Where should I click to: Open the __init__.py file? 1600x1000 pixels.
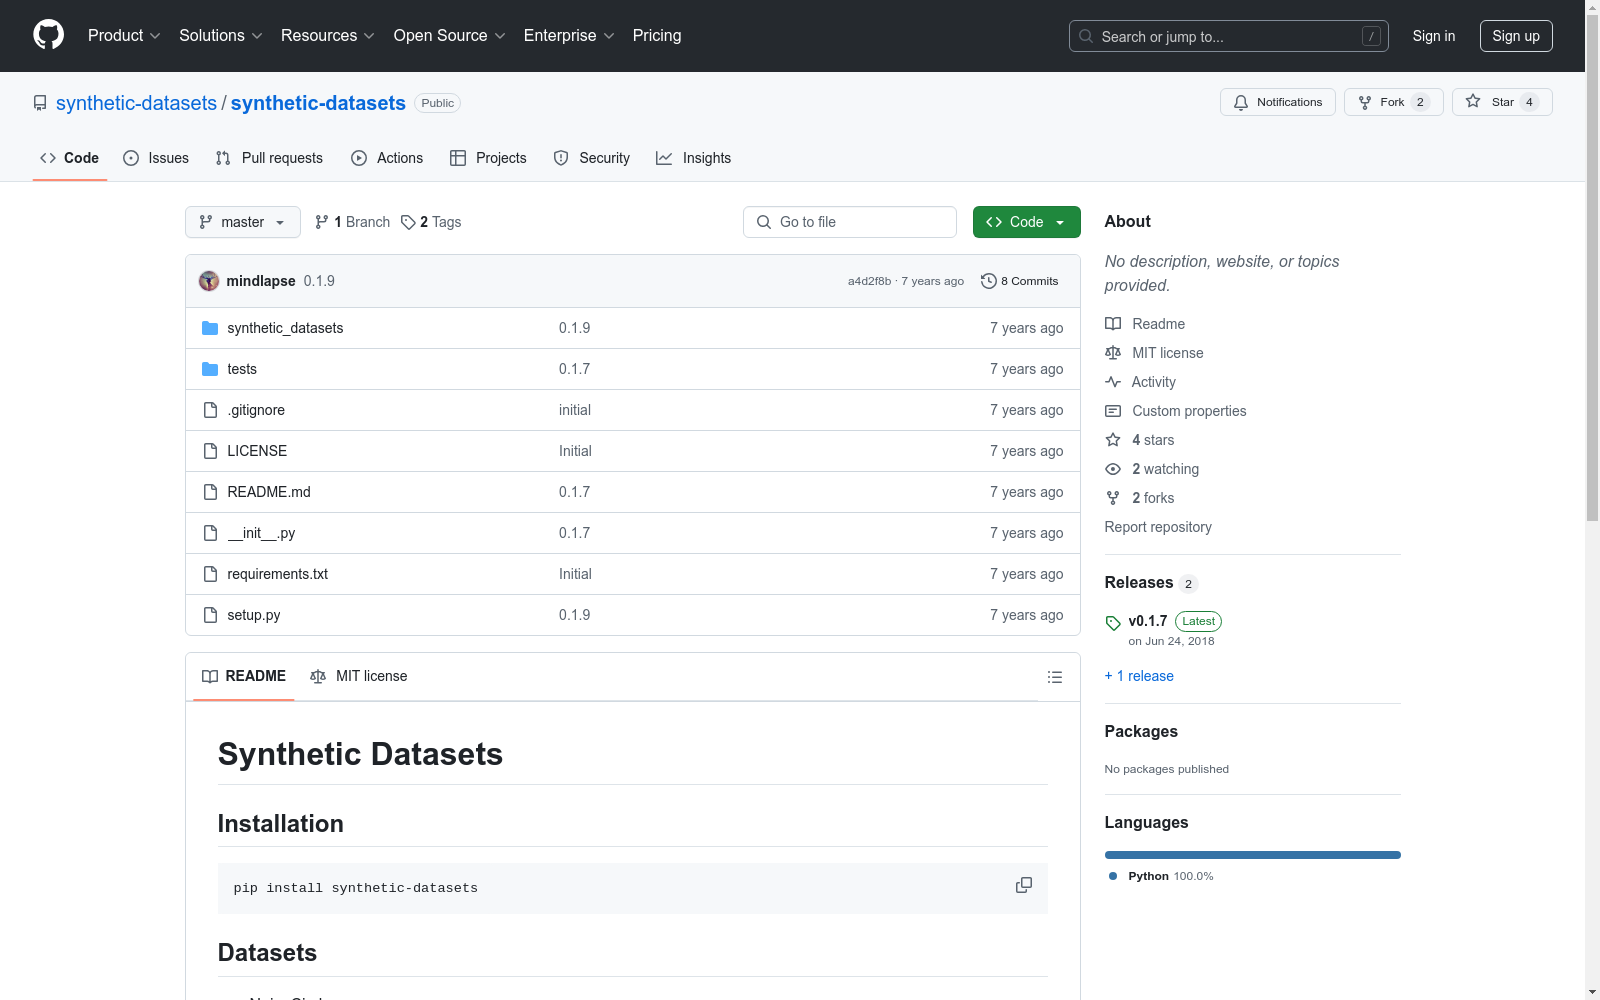point(261,533)
